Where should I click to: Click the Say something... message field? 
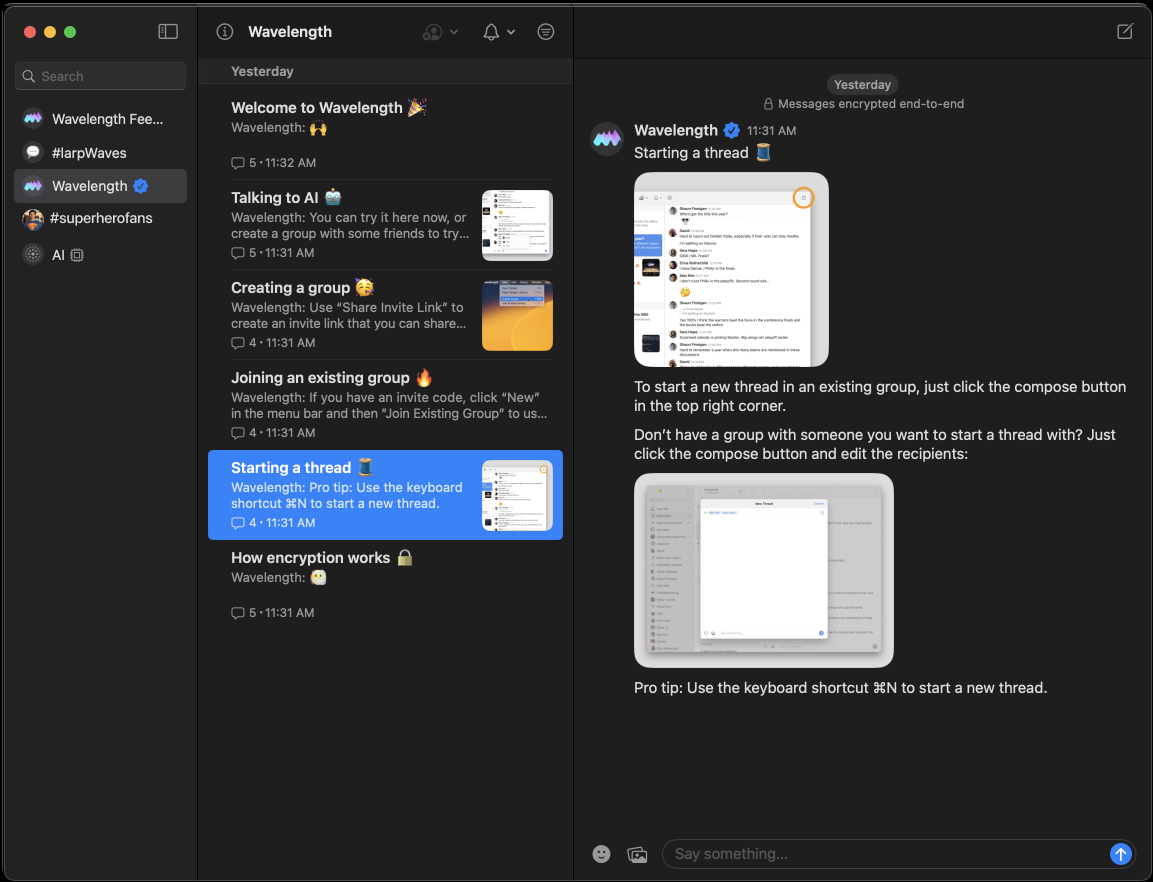tap(885, 854)
